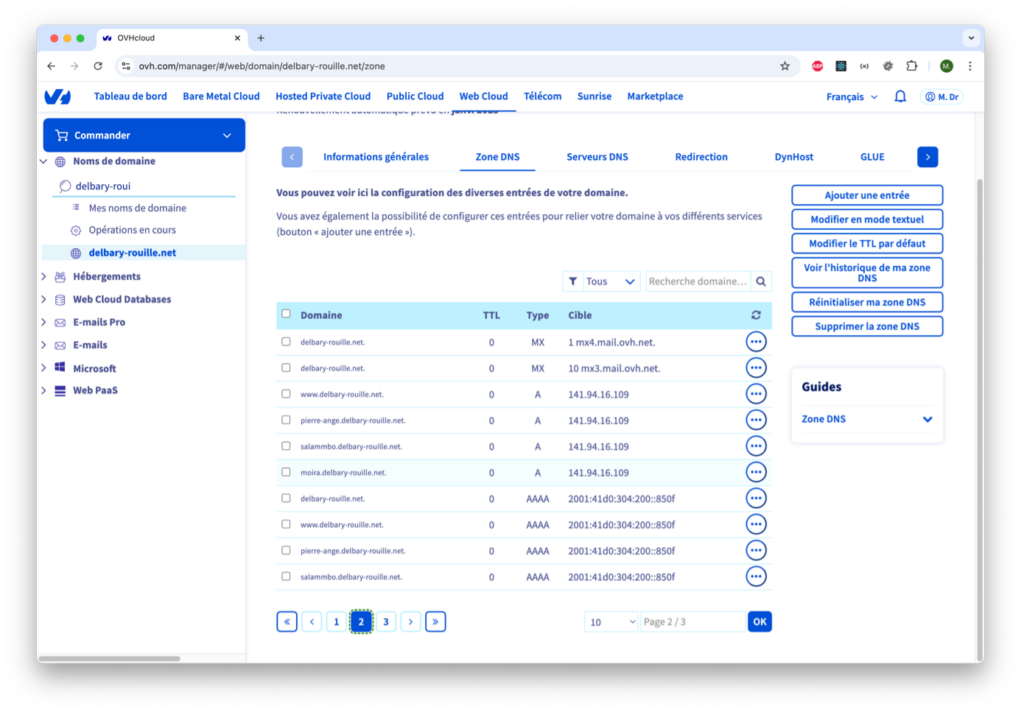Open Public Cloud in top menu
The height and width of the screenshot is (715, 1024).
[x=415, y=96]
